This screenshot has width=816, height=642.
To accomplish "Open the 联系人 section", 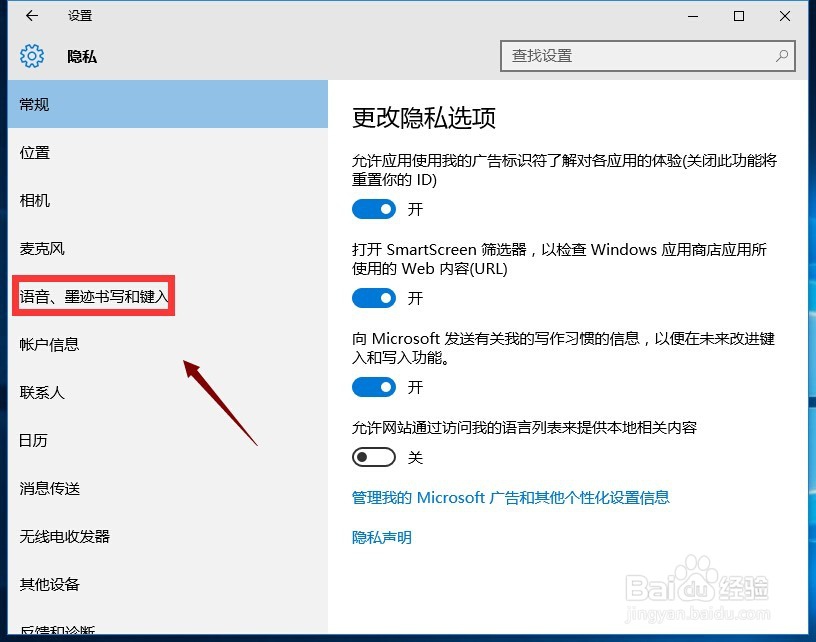I will click(x=168, y=392).
